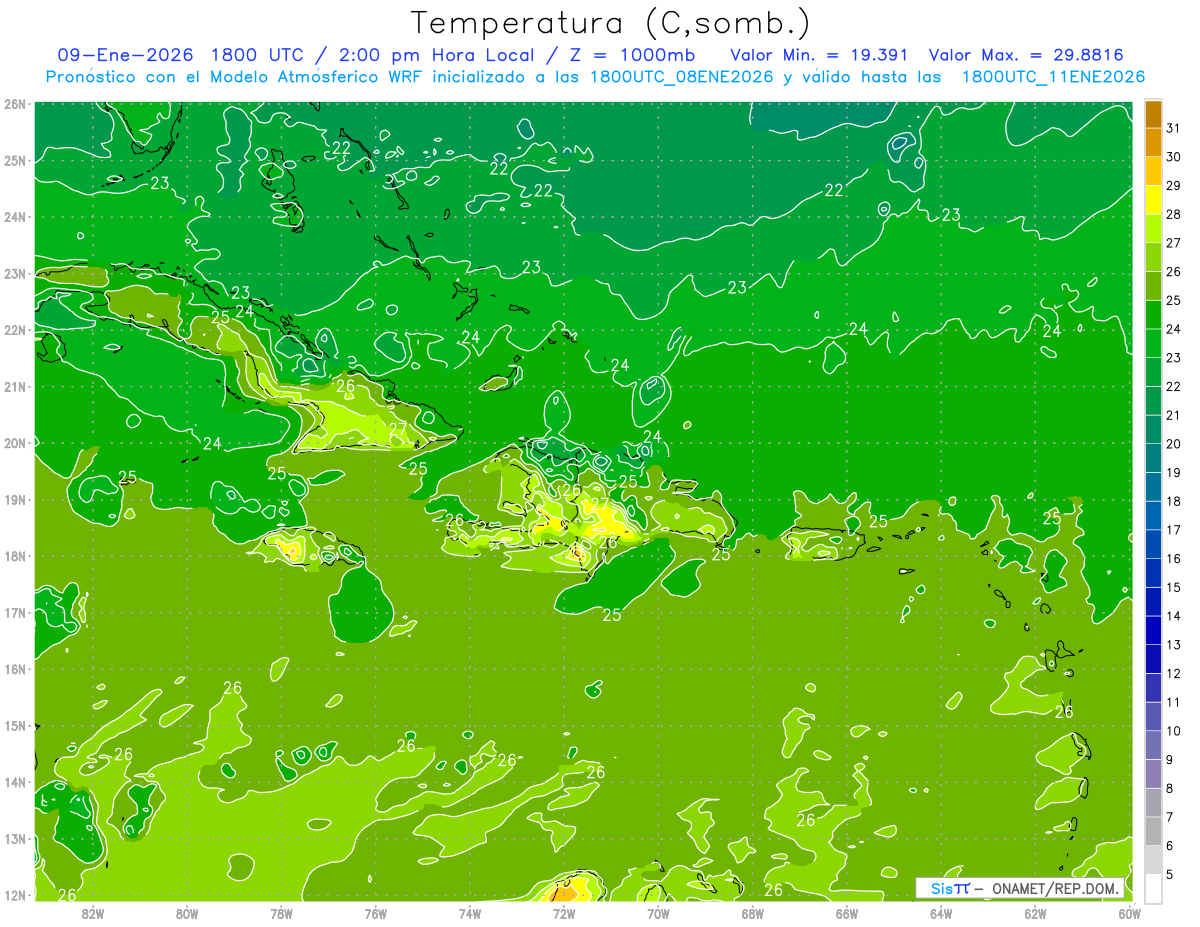Click the gray swatch between 6 and 7
Screen dimensions: 1200x927
tap(1154, 831)
